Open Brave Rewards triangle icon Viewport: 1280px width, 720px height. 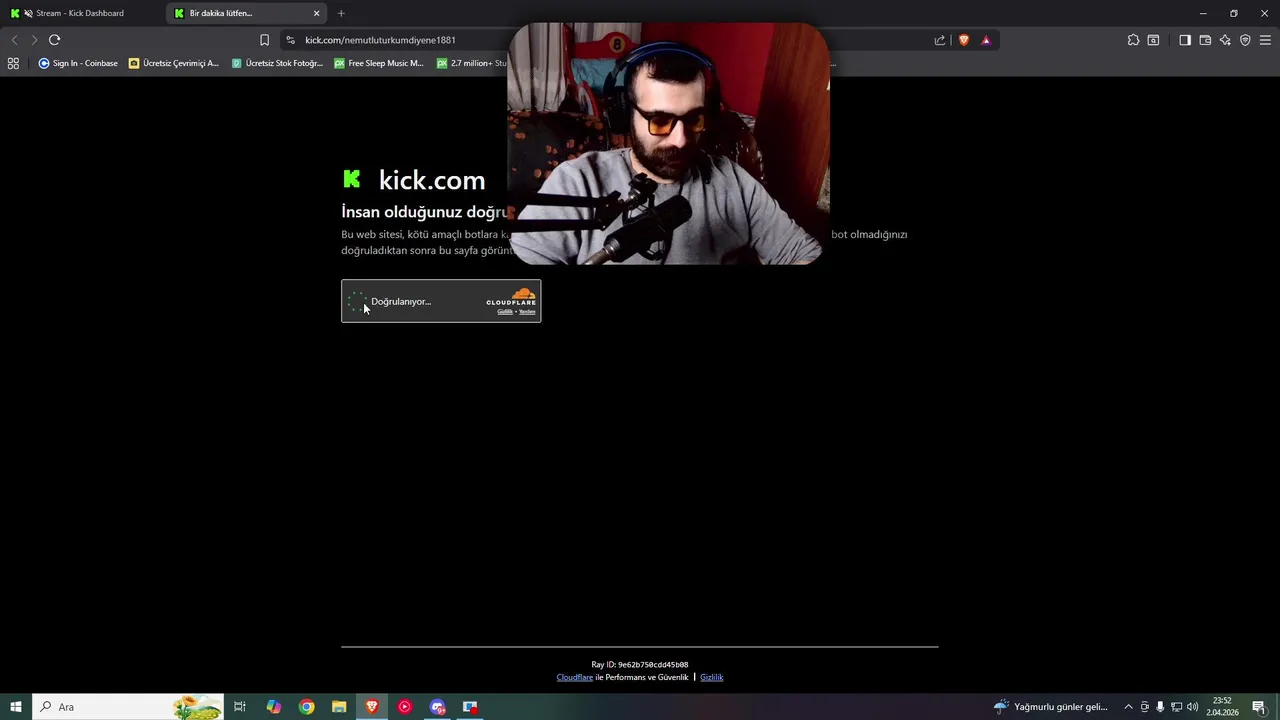point(986,40)
